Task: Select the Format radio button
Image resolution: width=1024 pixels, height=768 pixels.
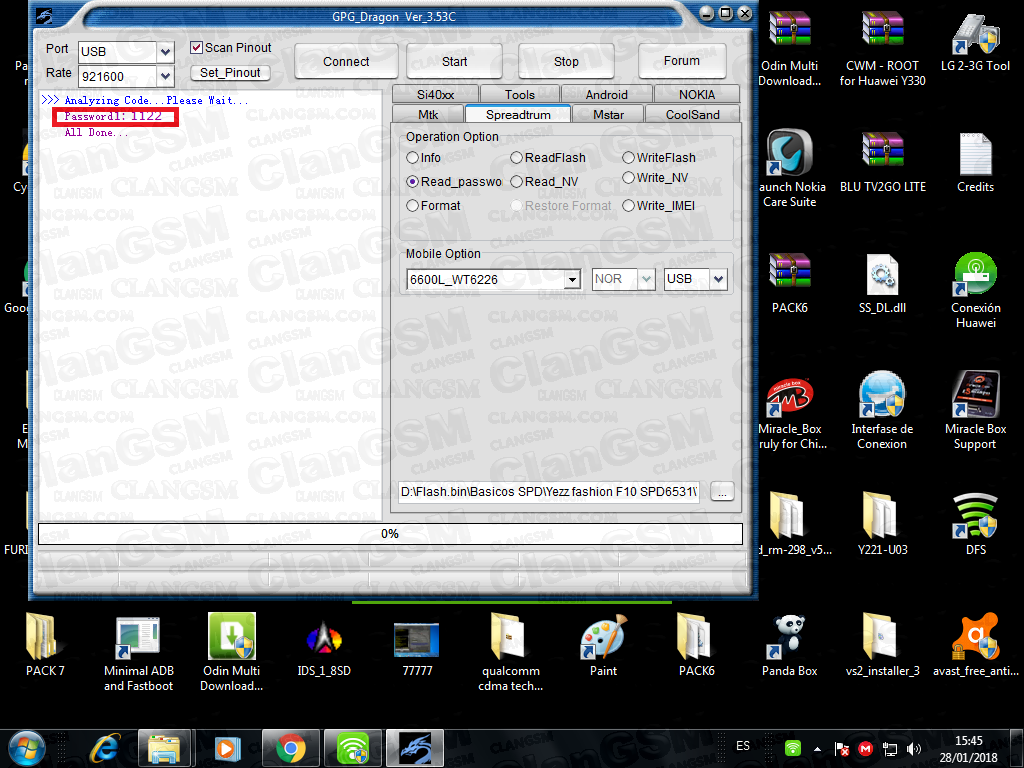Action: [412, 206]
